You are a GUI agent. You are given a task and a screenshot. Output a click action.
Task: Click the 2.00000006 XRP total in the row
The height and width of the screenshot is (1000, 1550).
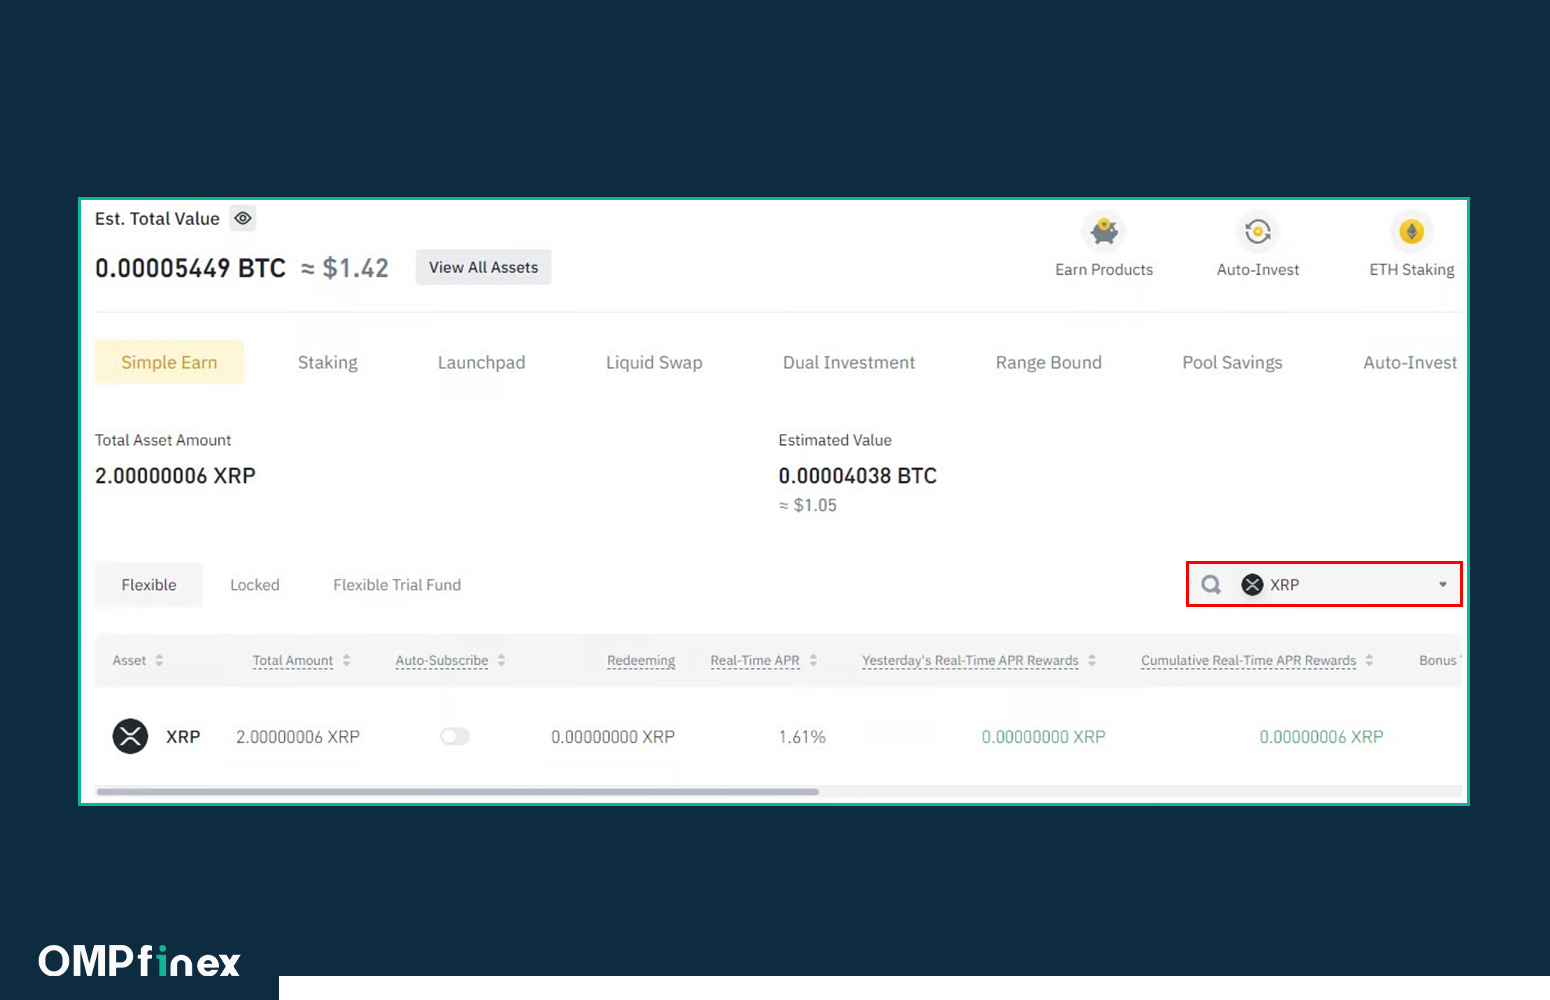[298, 737]
